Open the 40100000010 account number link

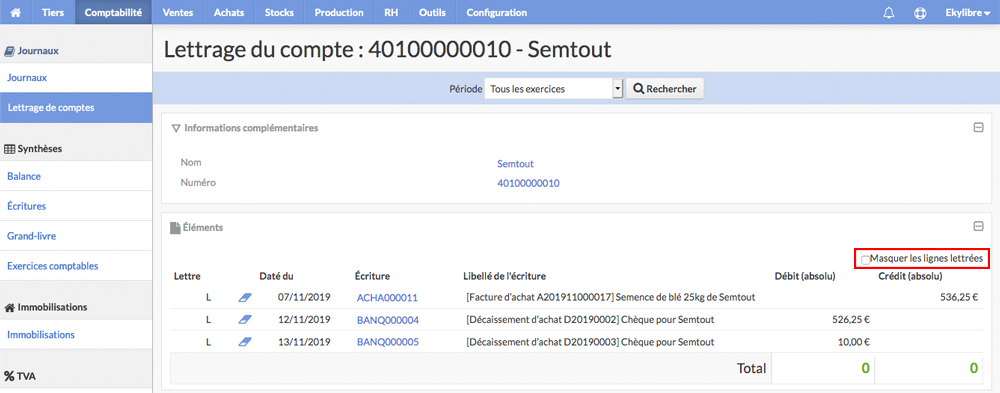tap(528, 183)
